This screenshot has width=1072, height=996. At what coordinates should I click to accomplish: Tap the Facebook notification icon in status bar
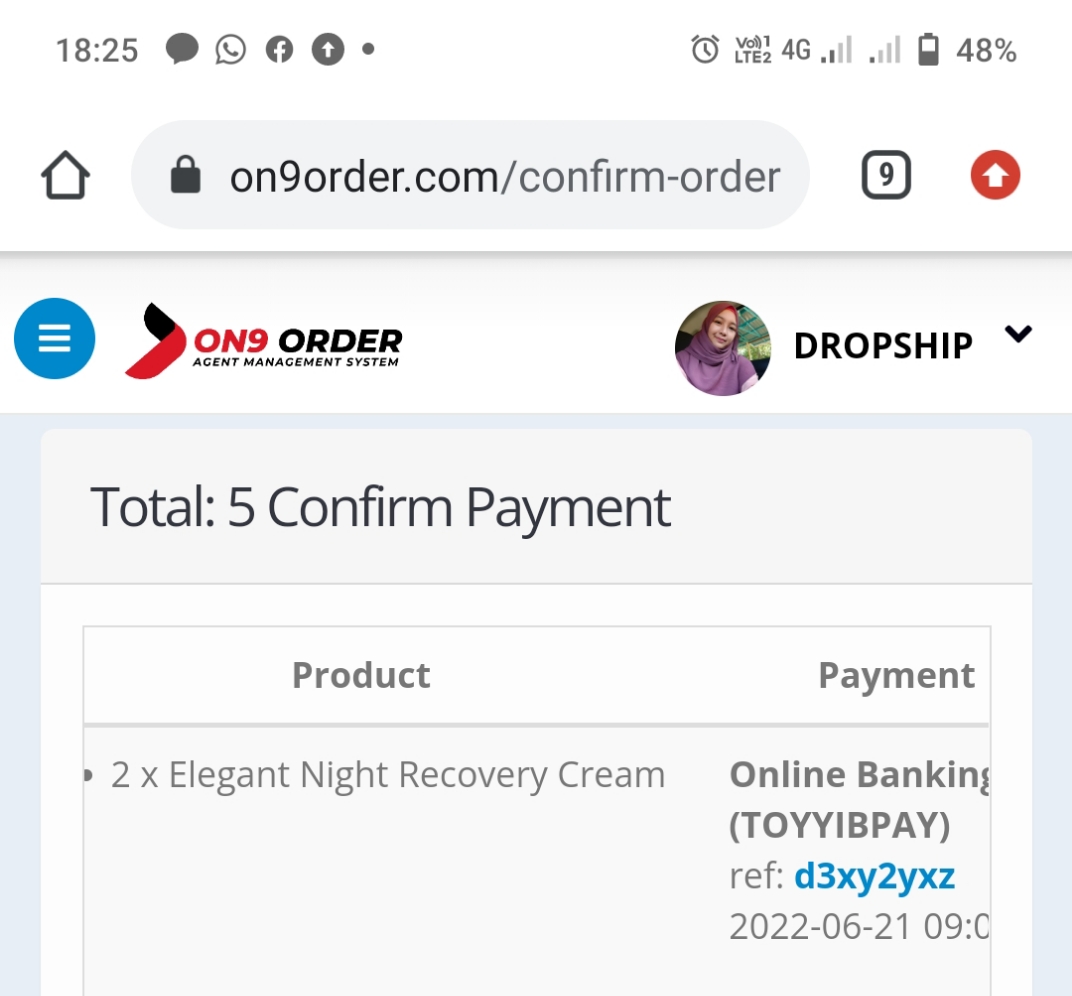279,50
